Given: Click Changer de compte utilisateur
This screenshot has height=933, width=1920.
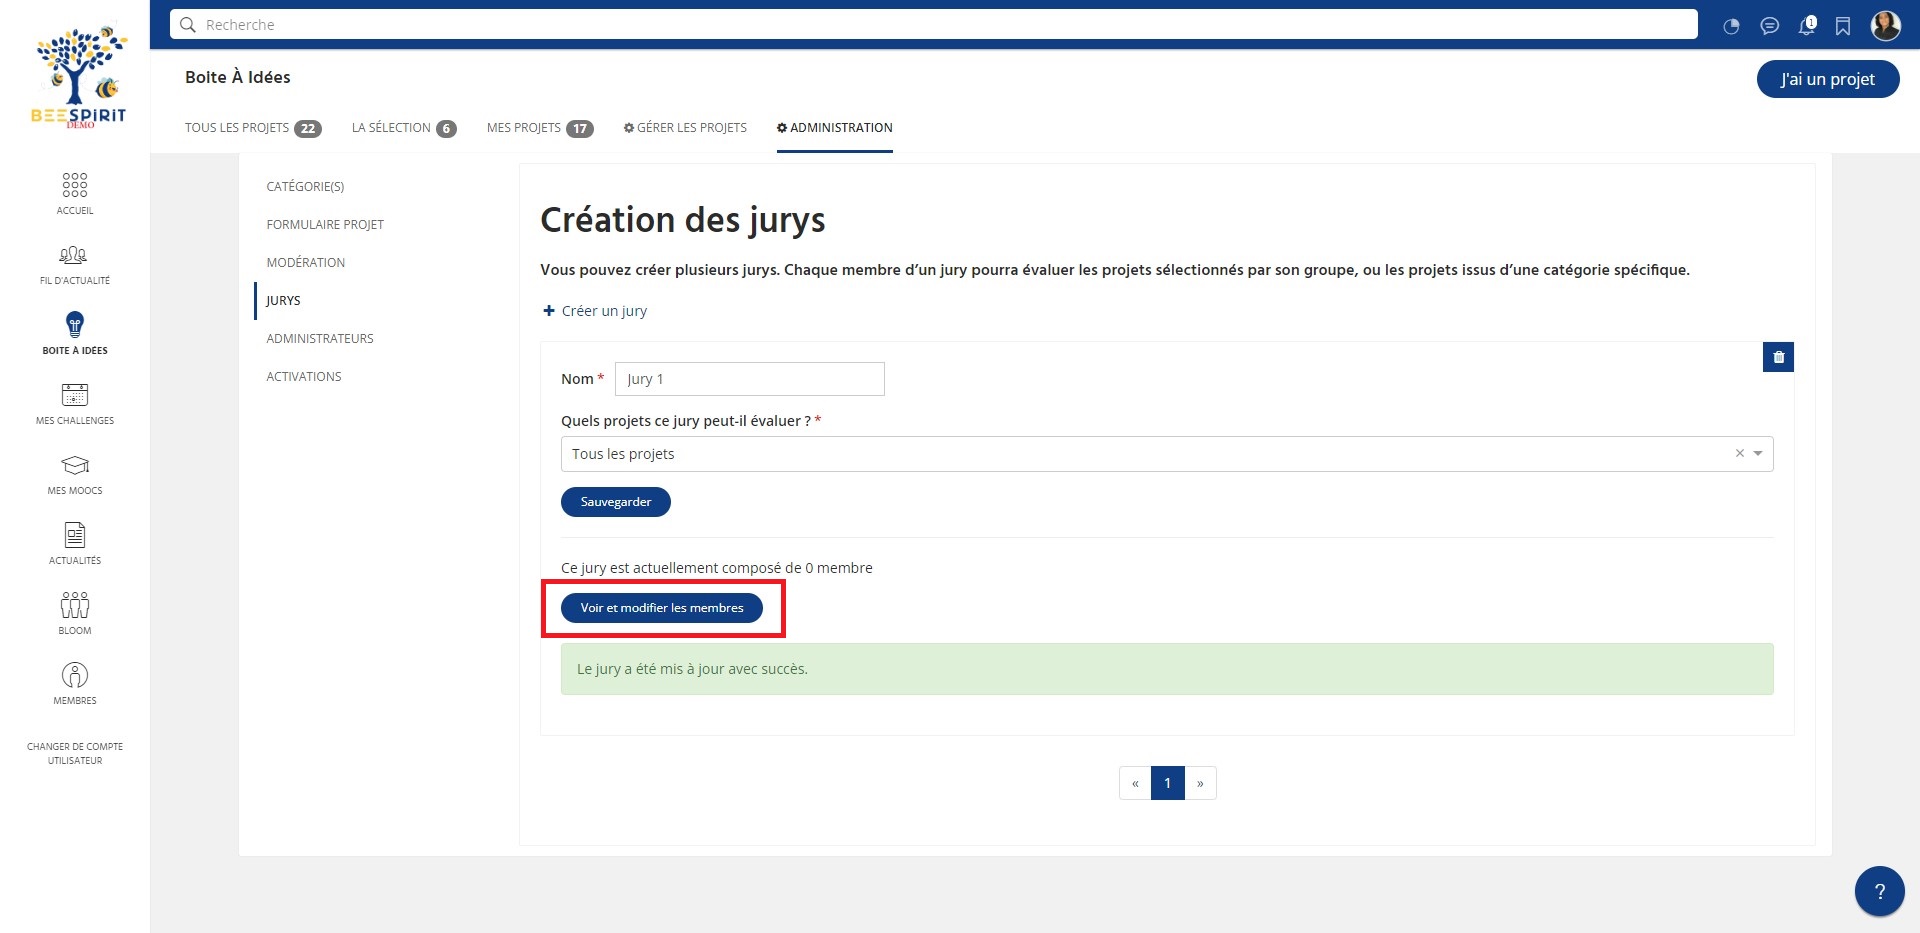Looking at the screenshot, I should (75, 754).
